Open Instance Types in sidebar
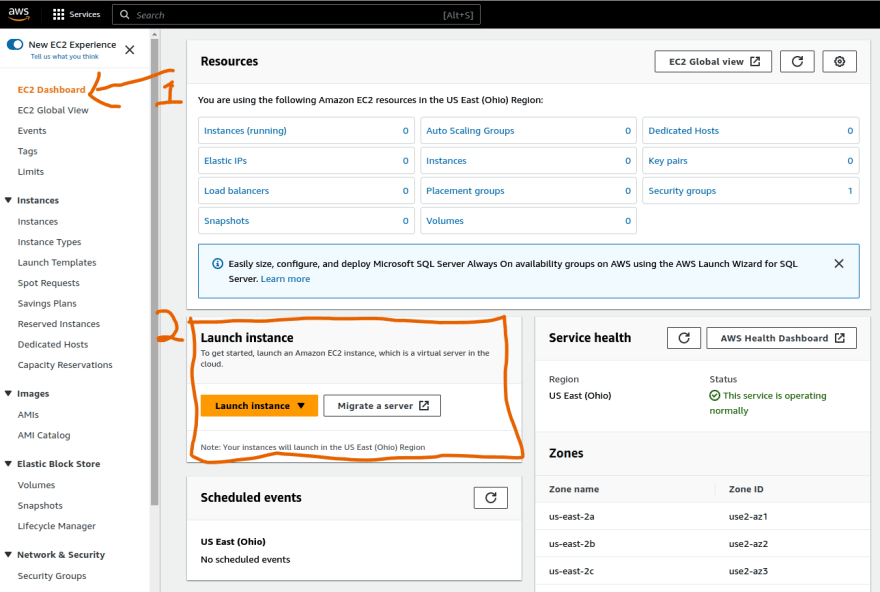 click(x=49, y=242)
